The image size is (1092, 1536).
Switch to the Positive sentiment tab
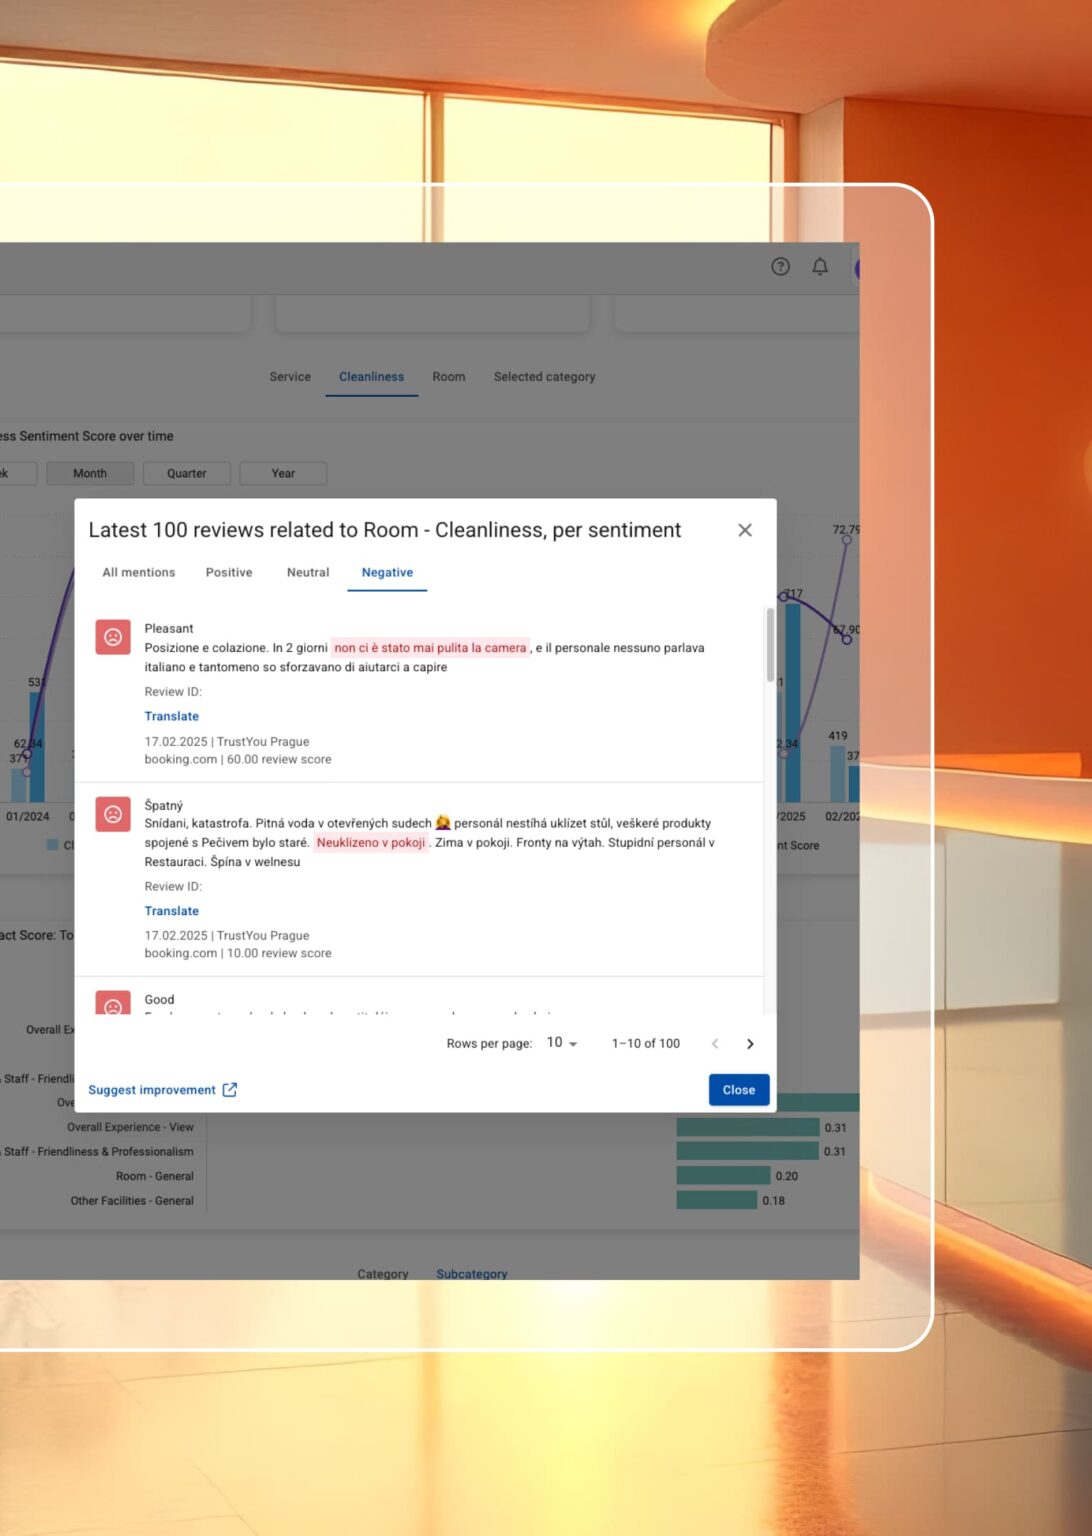pyautogui.click(x=229, y=572)
